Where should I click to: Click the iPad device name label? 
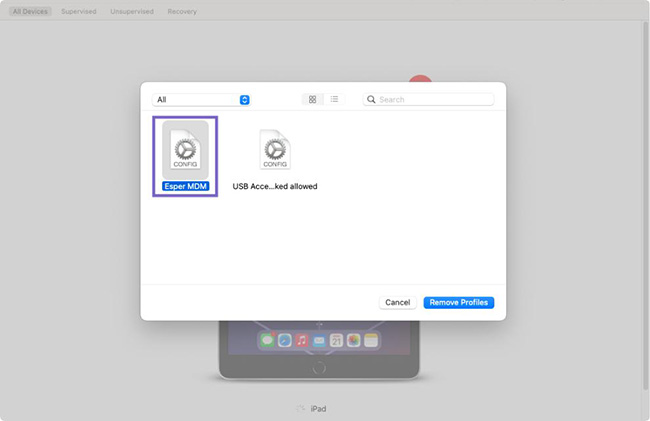318,409
